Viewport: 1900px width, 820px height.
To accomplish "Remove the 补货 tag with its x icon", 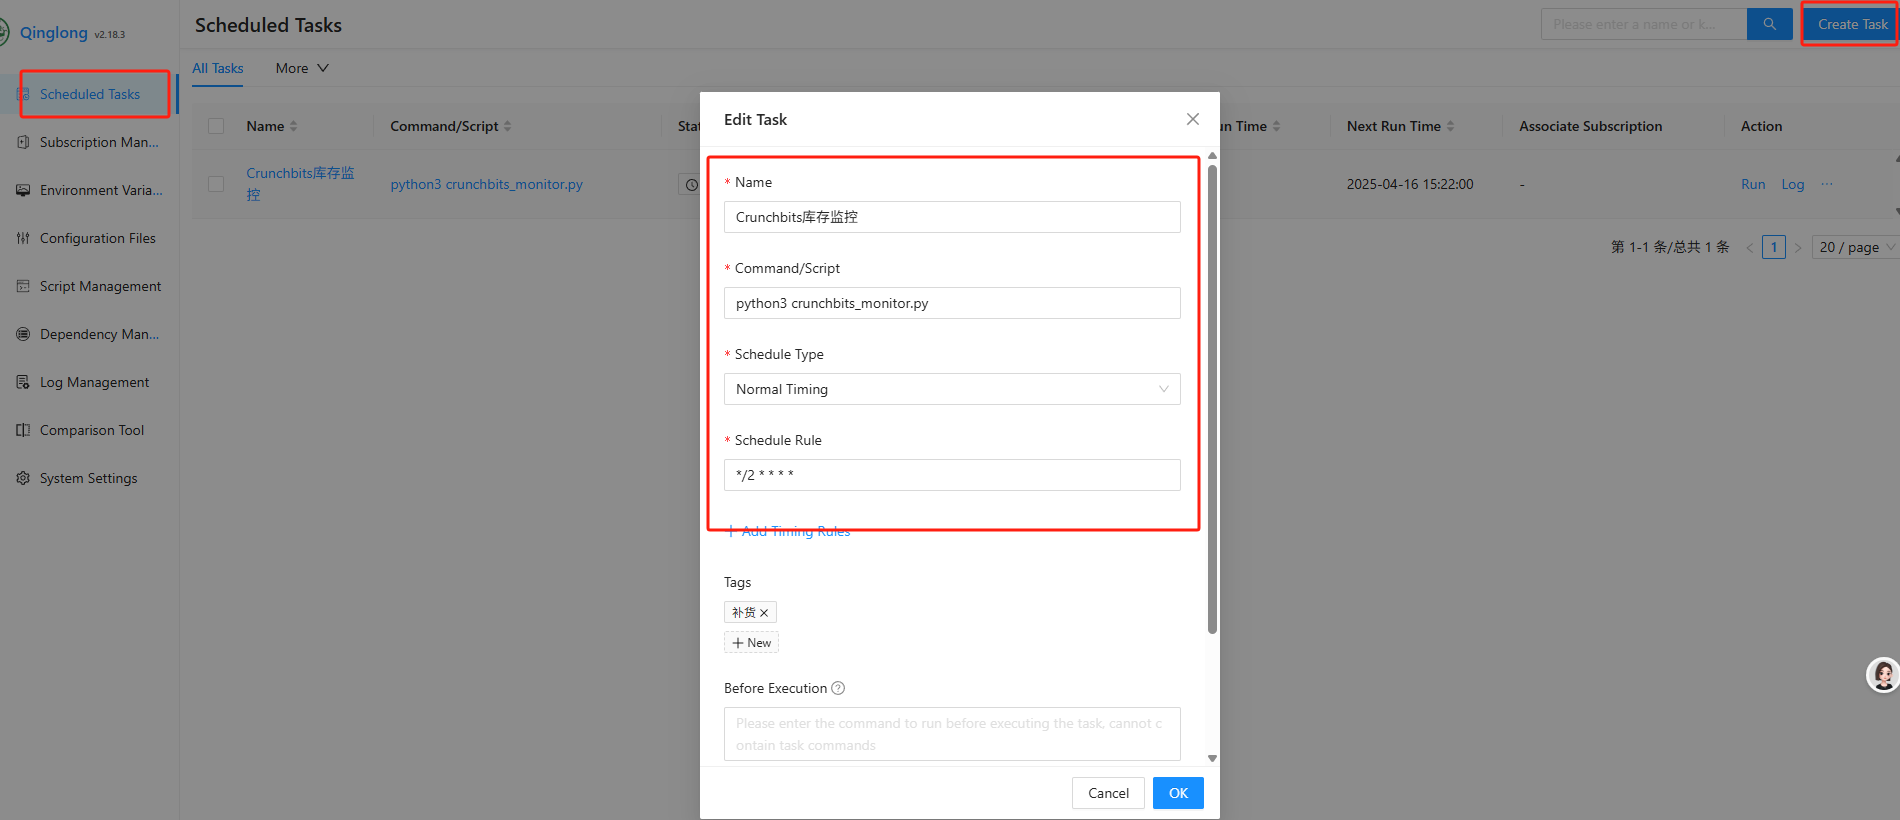I will (x=764, y=613).
